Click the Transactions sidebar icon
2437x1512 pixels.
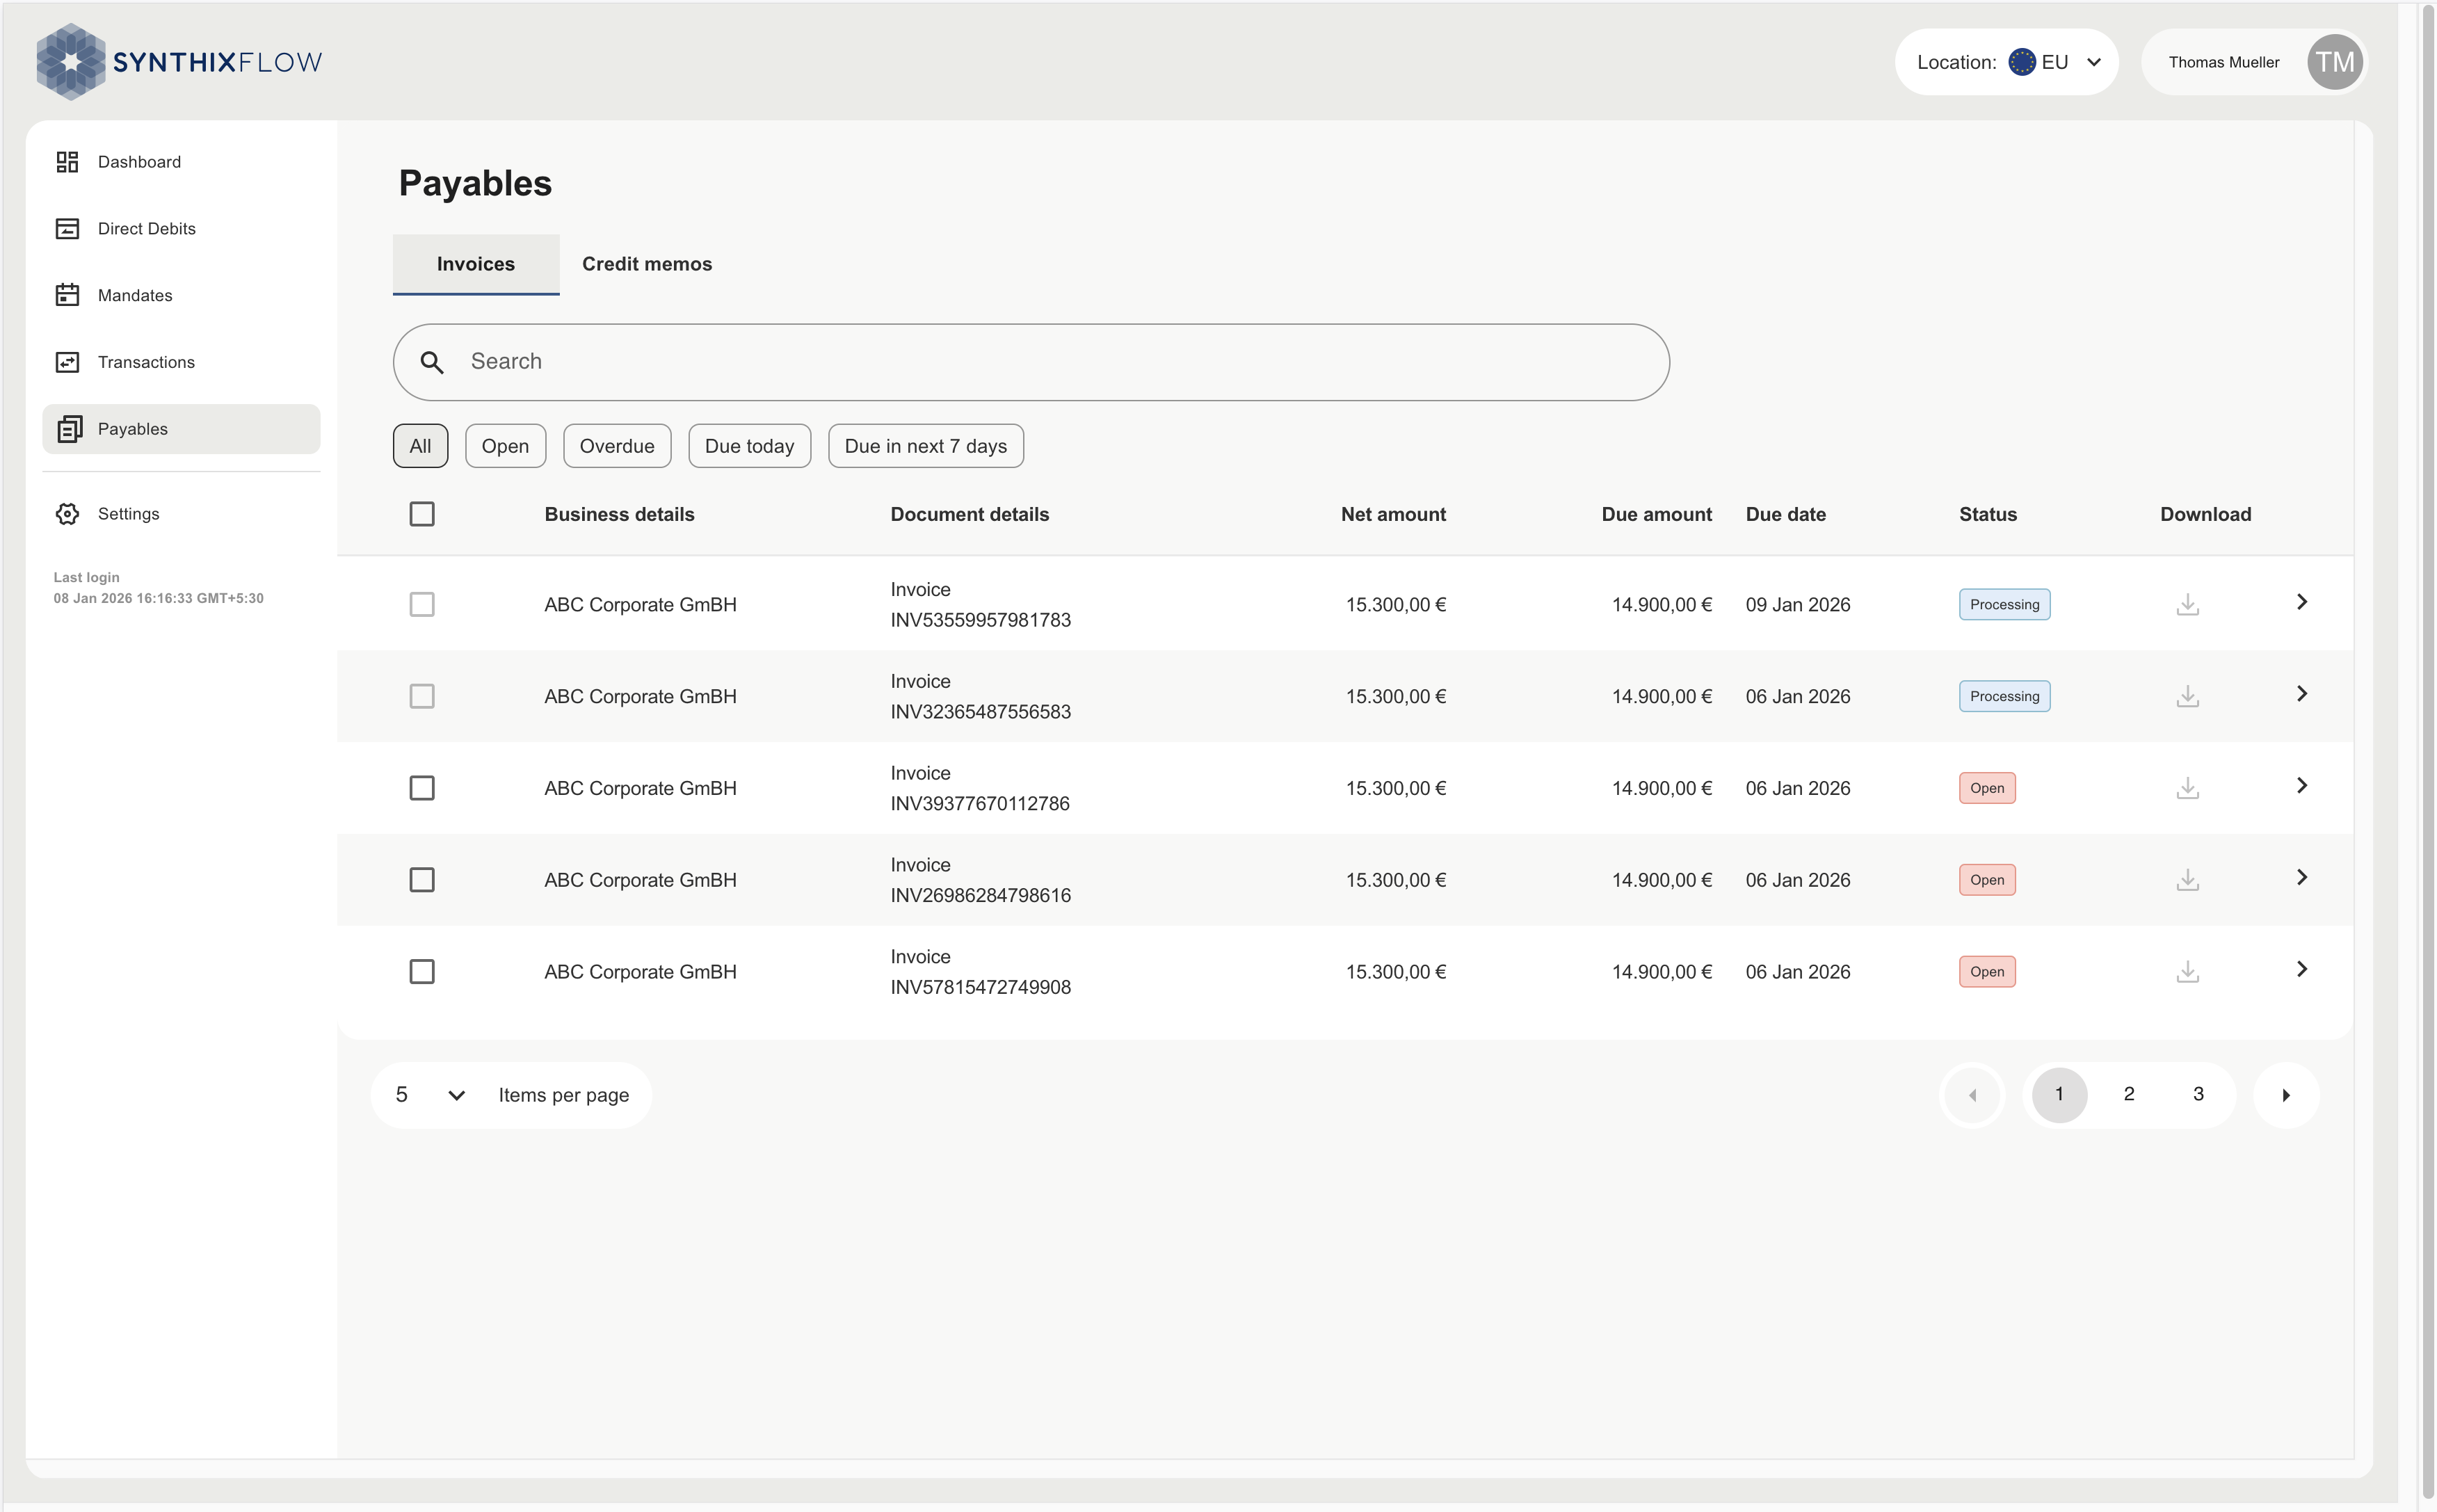(x=67, y=362)
